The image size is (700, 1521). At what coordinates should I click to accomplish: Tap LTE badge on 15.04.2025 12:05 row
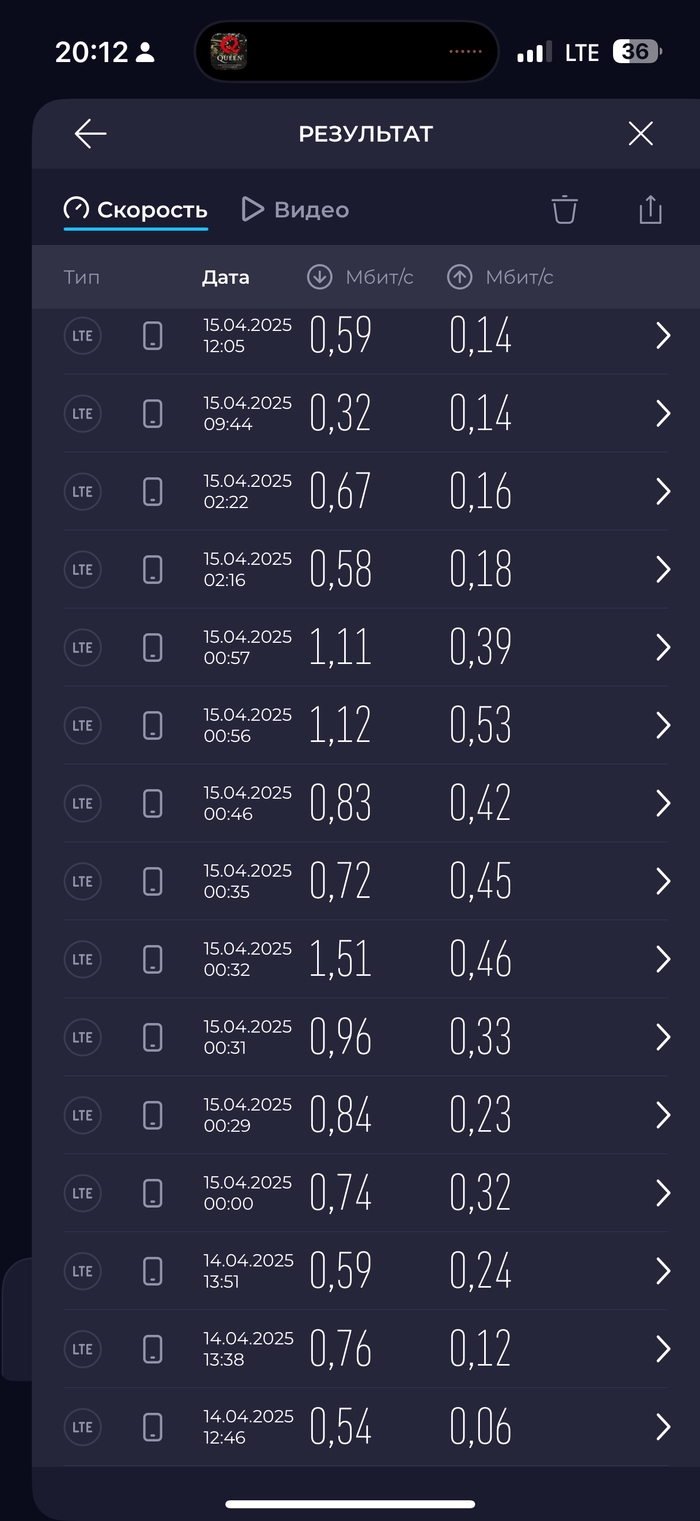(83, 336)
